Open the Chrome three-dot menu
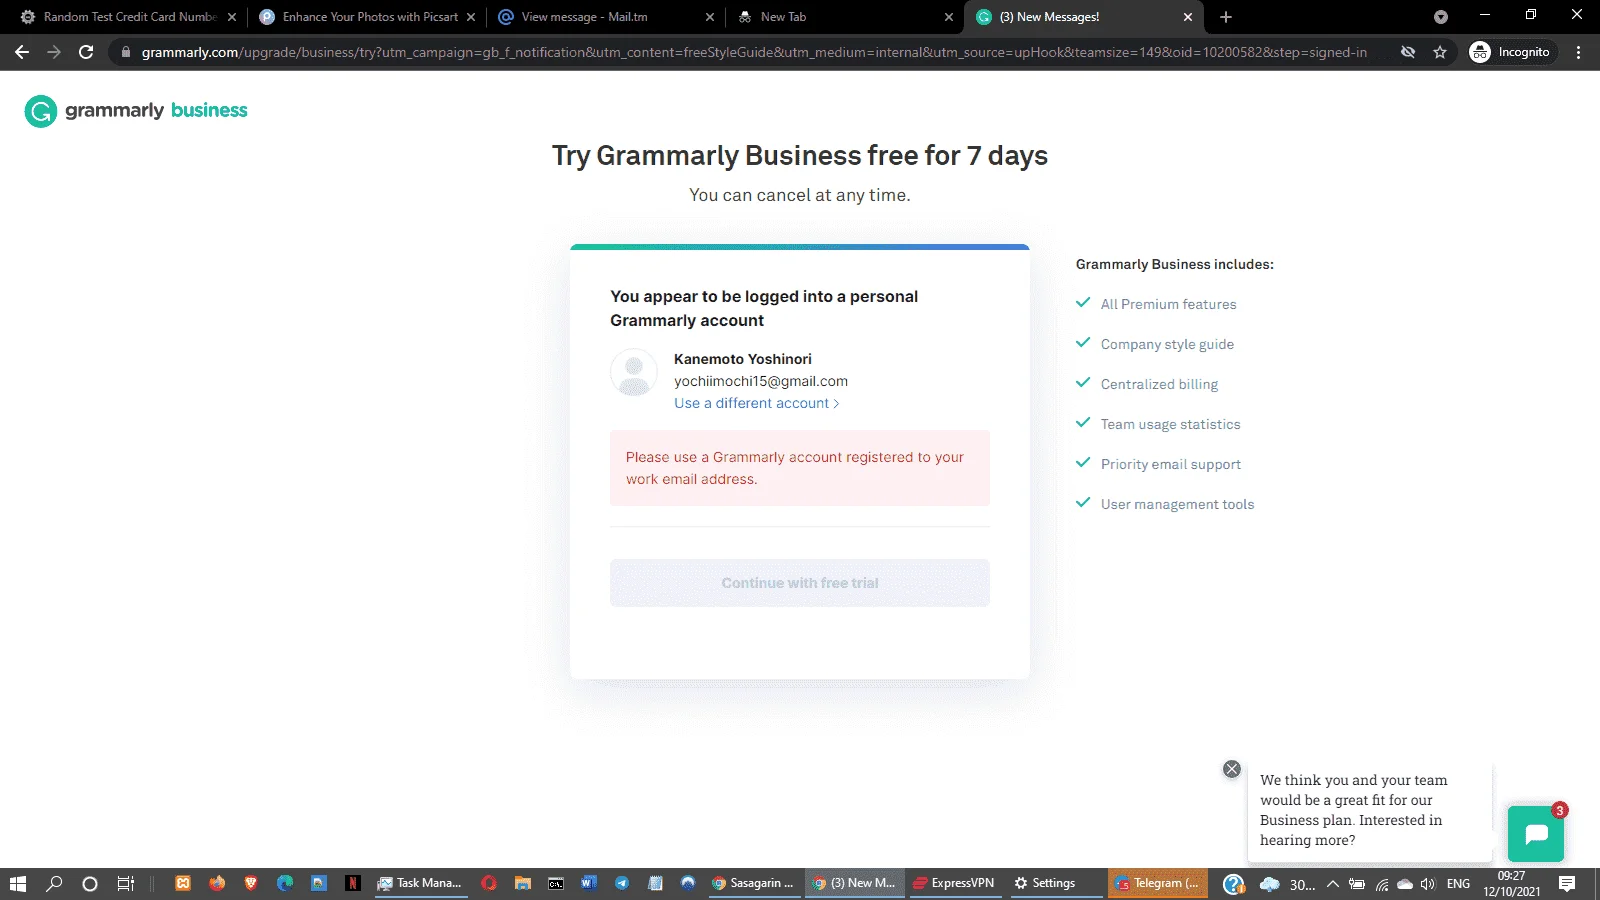 [x=1579, y=52]
